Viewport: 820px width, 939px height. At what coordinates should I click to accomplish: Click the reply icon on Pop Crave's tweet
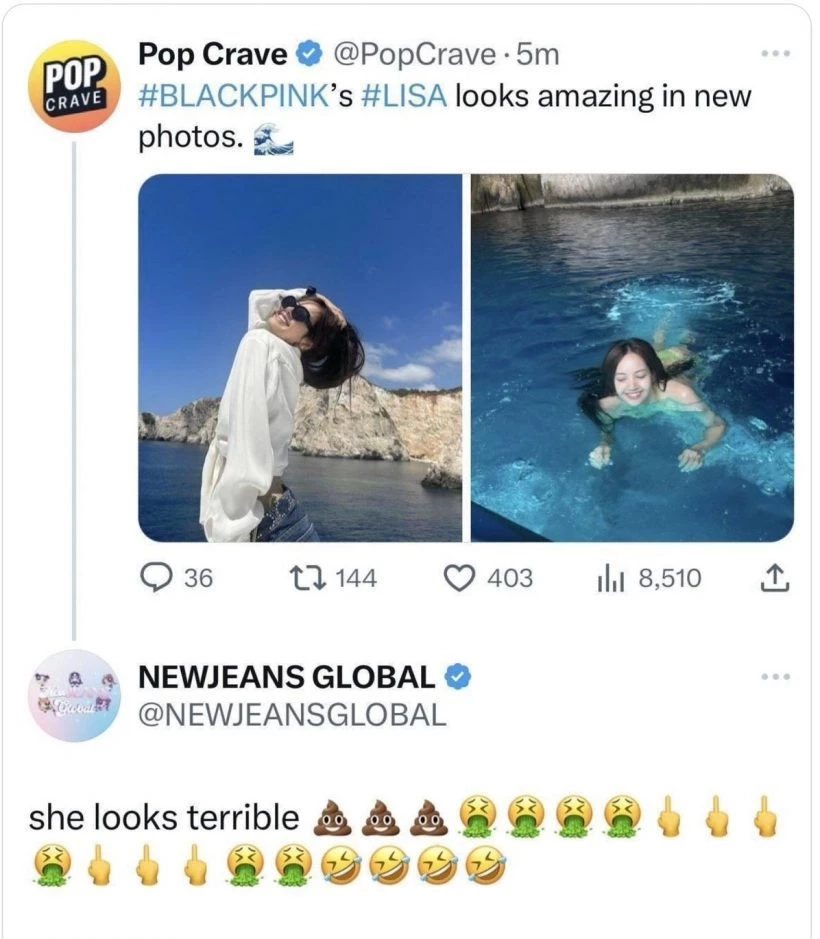[x=154, y=578]
